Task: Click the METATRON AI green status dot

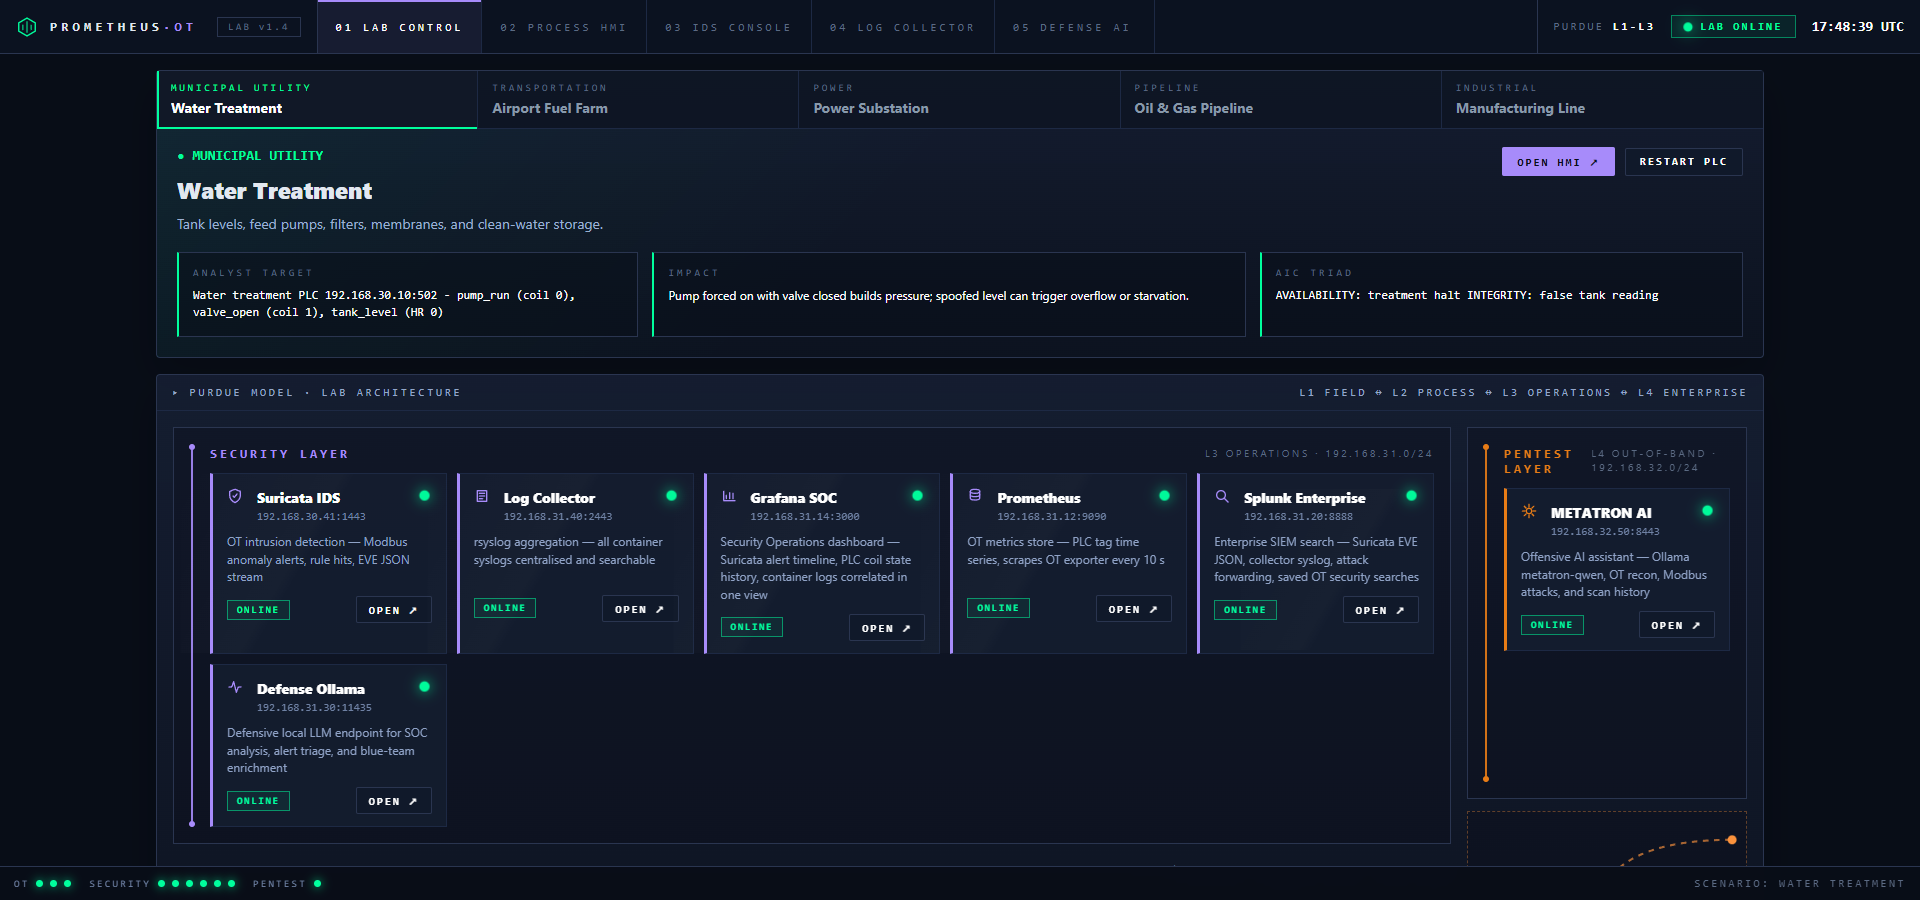Action: point(1708,511)
